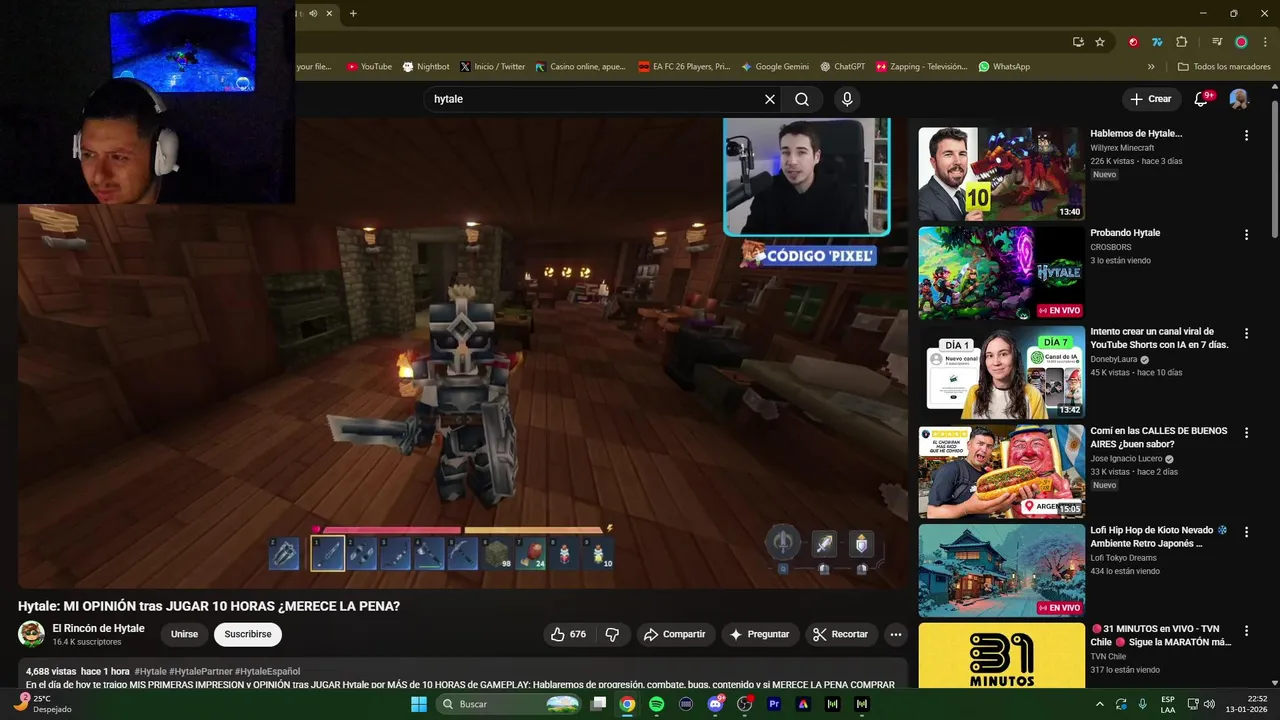Image resolution: width=1280 pixels, height=720 pixels.
Task: Show more bookmarks with chevron
Action: [x=1151, y=67]
